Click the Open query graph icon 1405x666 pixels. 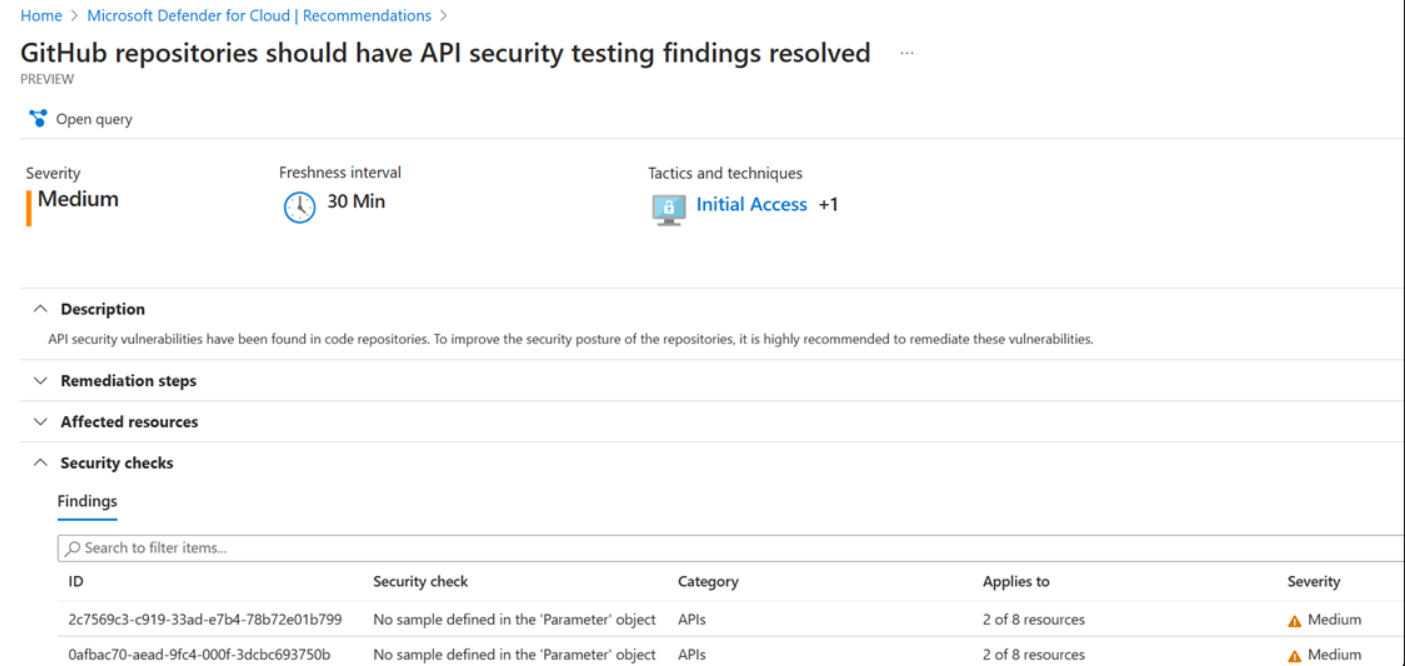38,119
